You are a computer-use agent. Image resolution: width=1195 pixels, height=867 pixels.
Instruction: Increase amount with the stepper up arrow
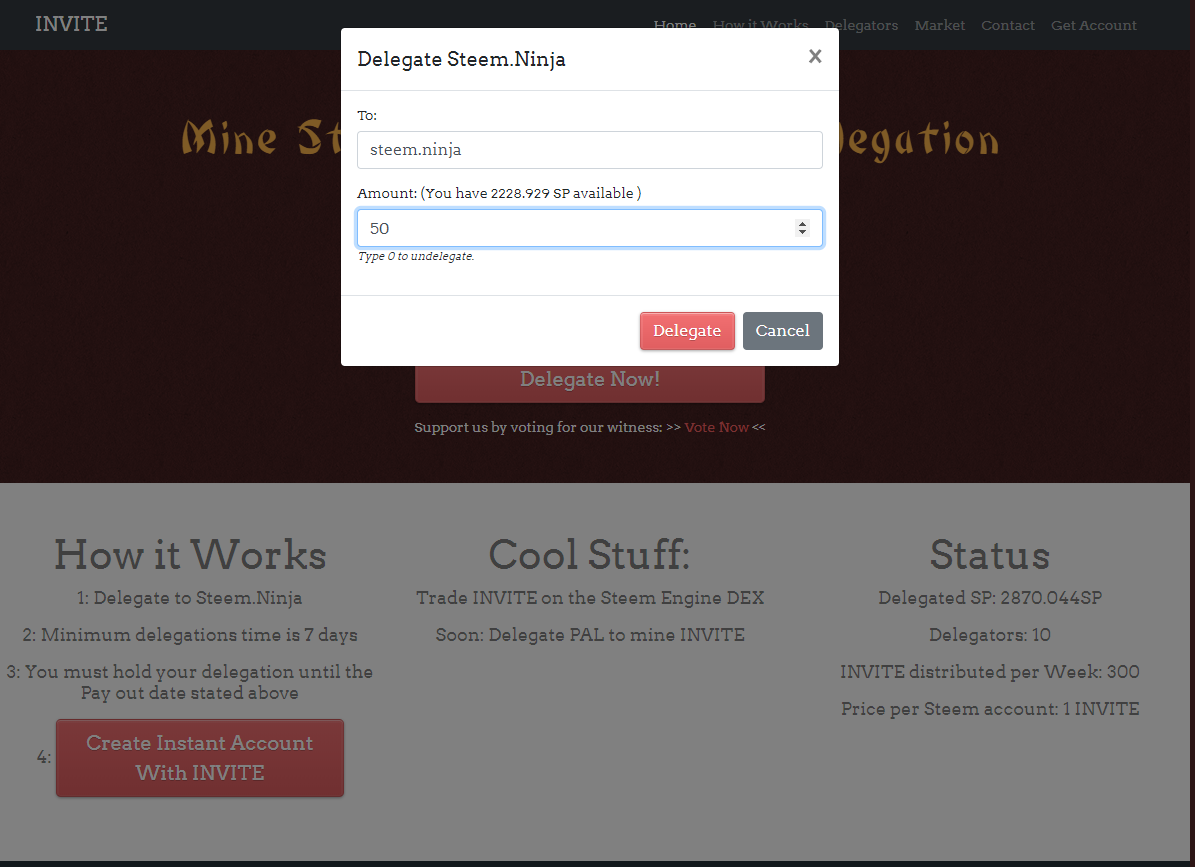pos(802,224)
